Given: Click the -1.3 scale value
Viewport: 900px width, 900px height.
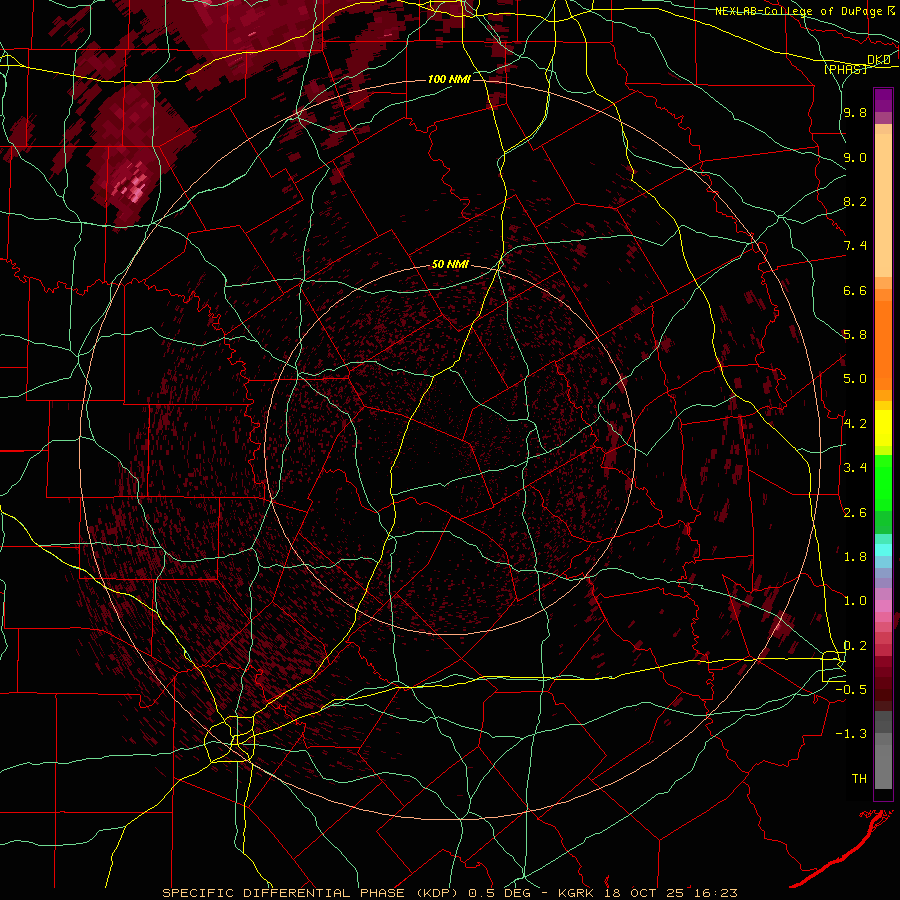Looking at the screenshot, I should coord(851,734).
